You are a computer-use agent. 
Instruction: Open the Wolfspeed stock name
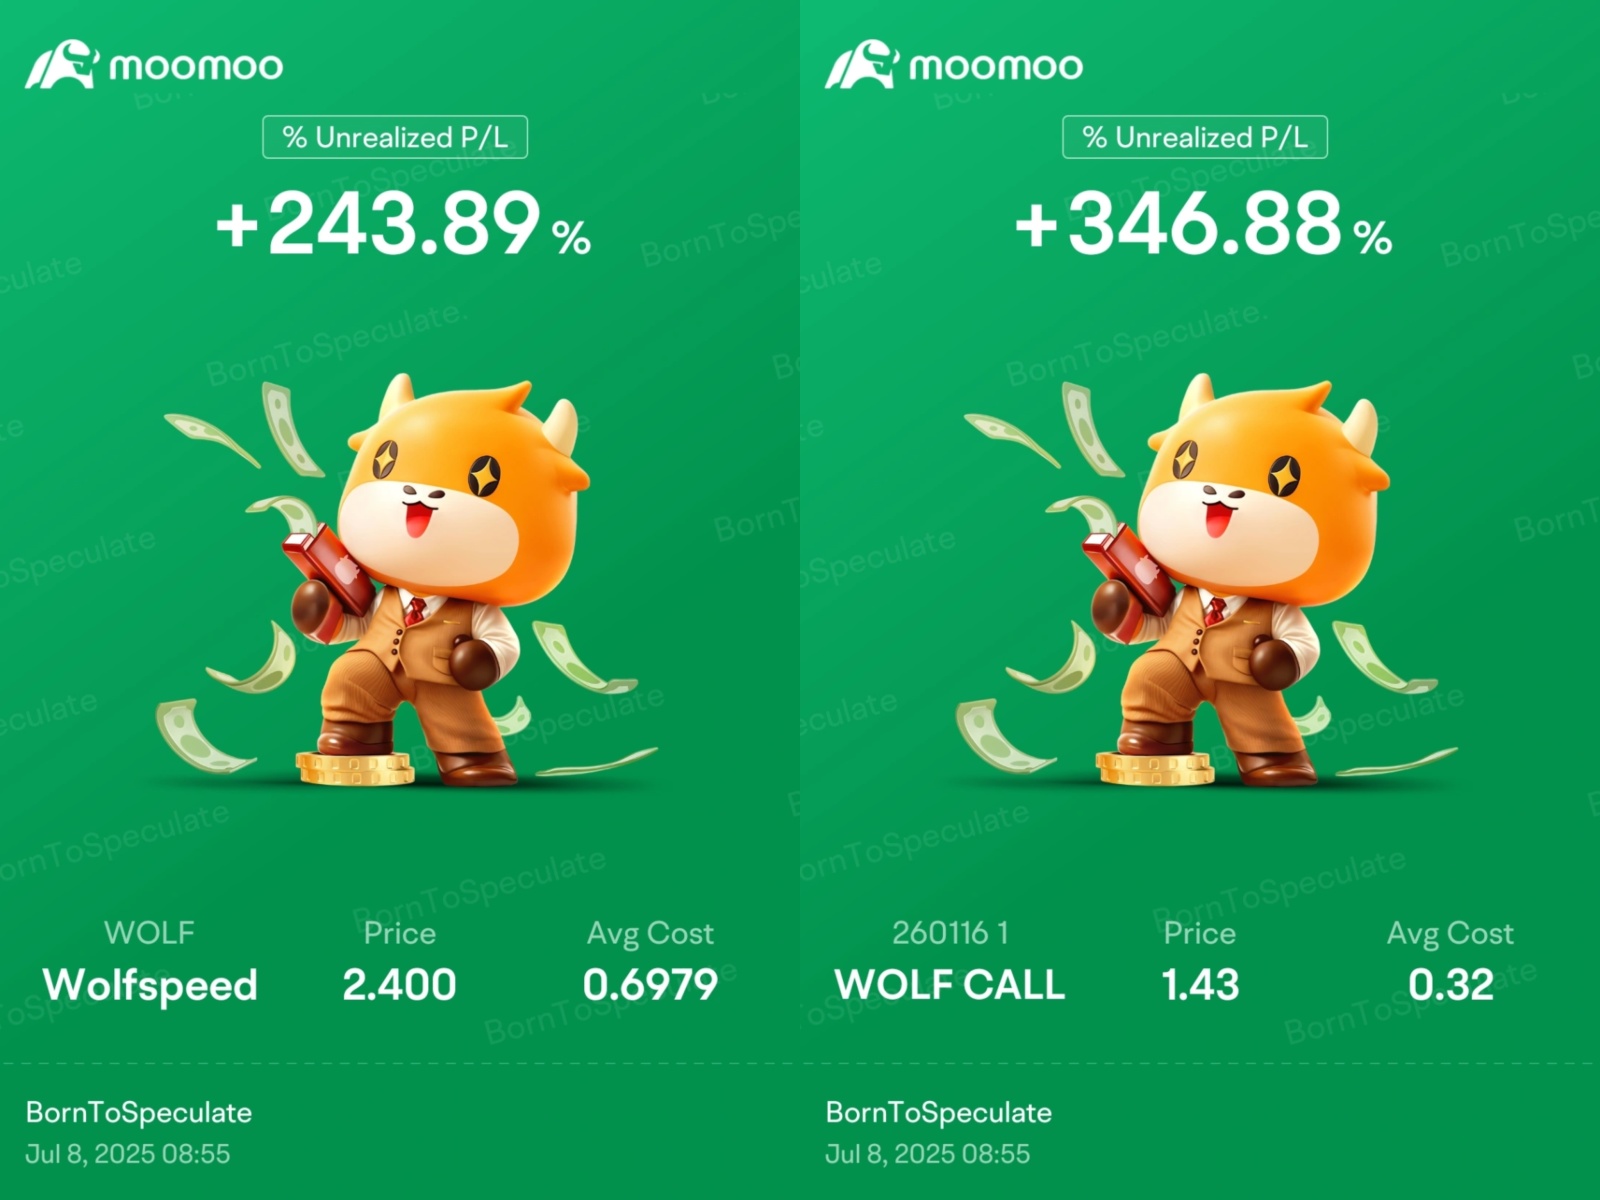(150, 985)
